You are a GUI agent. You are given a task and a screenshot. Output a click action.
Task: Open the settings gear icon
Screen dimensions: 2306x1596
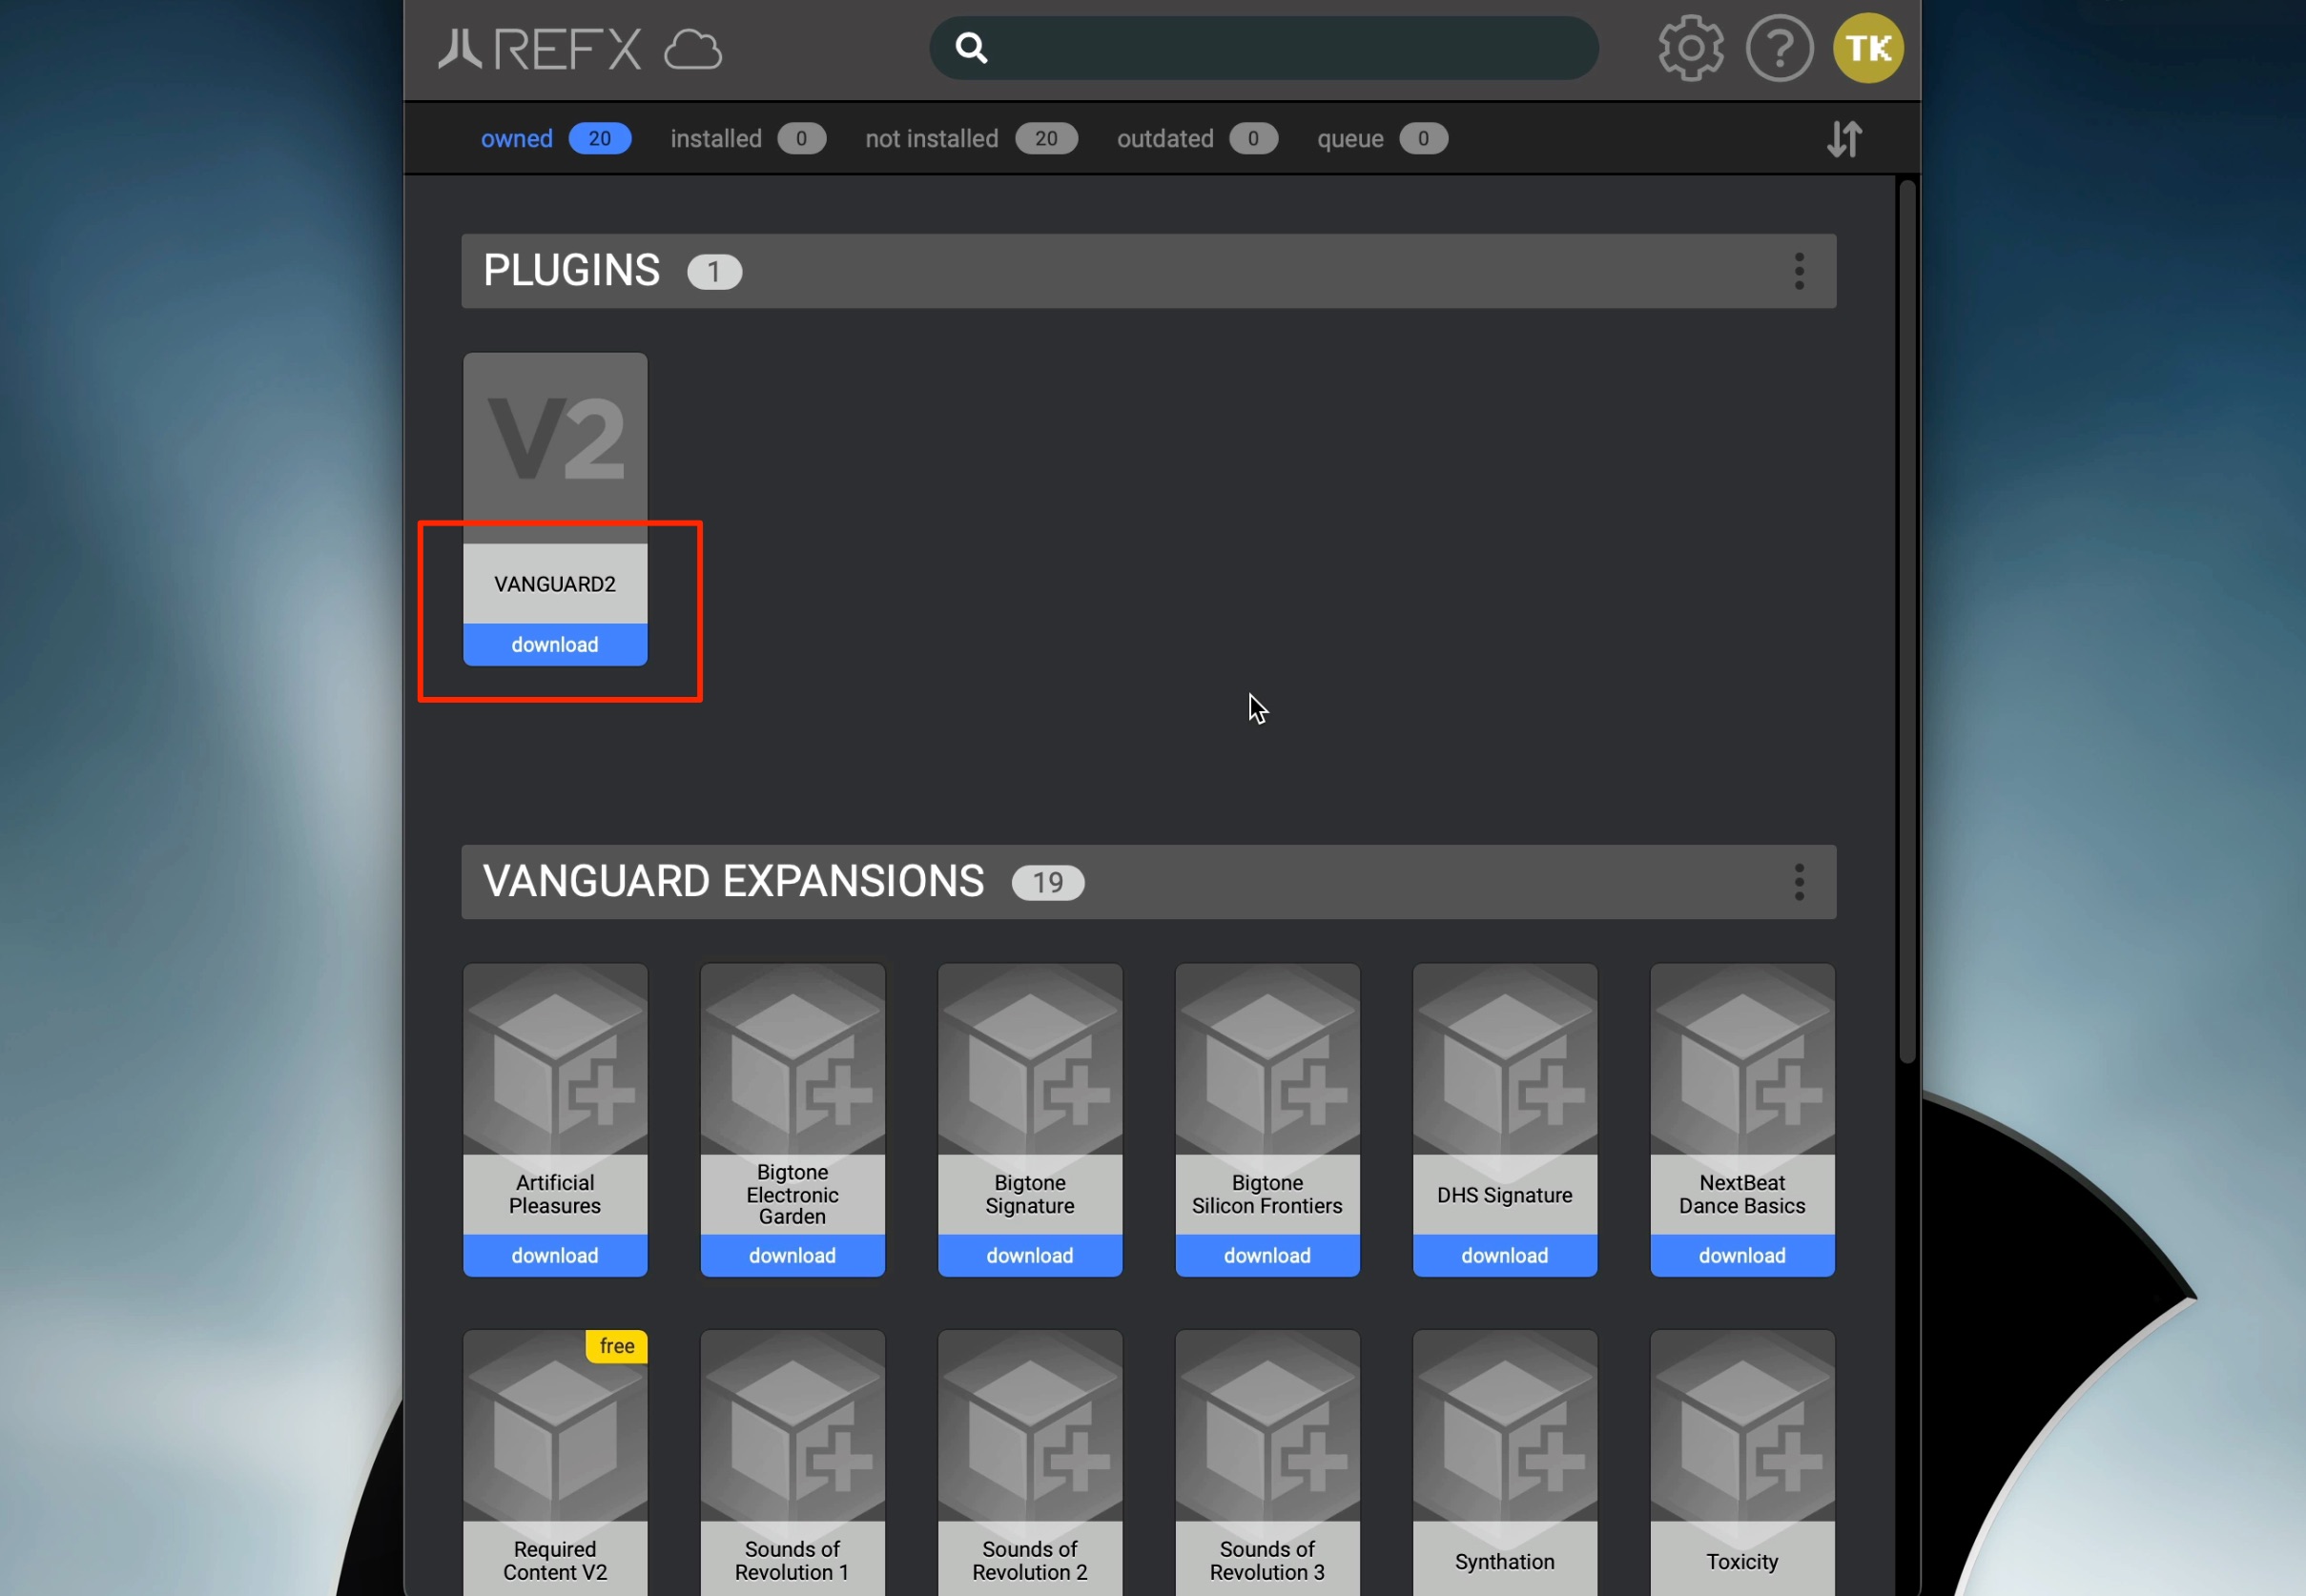click(1690, 48)
